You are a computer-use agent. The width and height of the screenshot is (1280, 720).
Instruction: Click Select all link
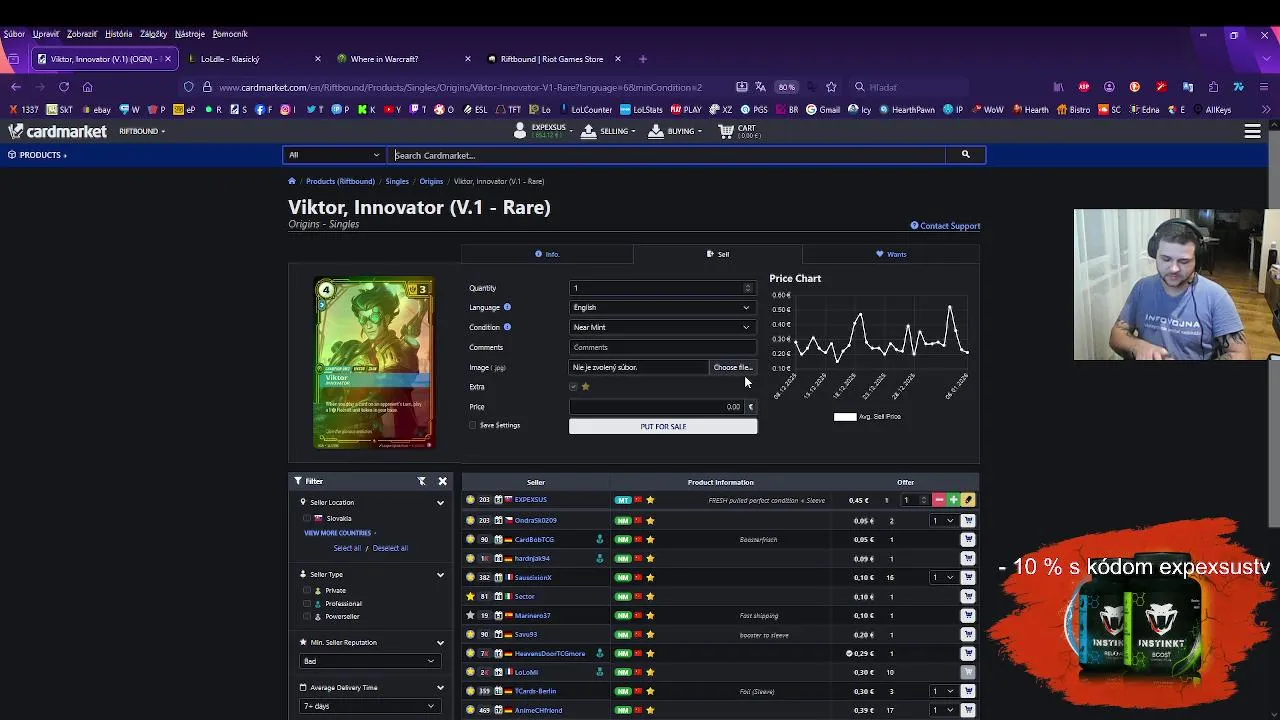tap(347, 548)
